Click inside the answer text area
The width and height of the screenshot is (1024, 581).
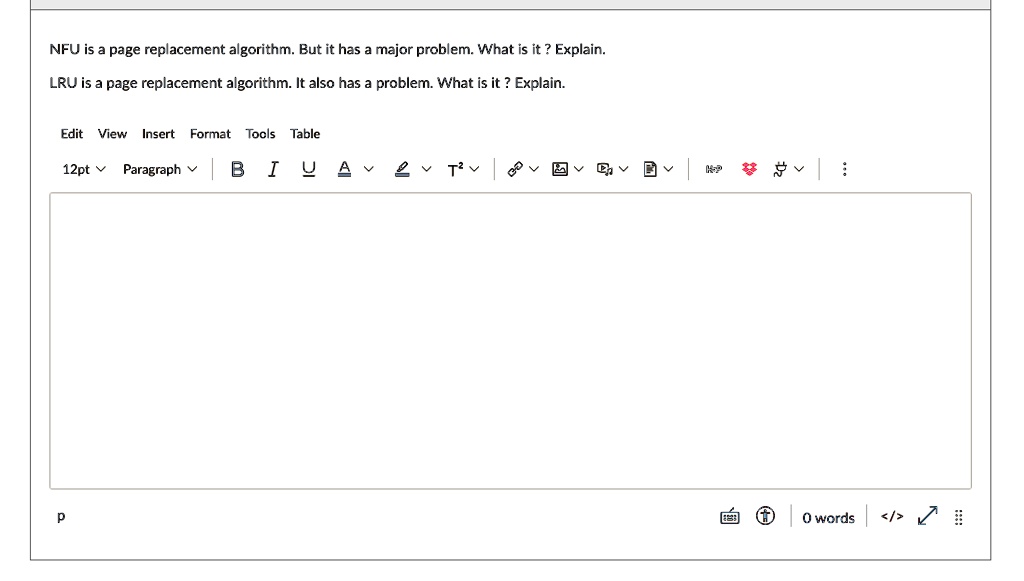point(510,340)
